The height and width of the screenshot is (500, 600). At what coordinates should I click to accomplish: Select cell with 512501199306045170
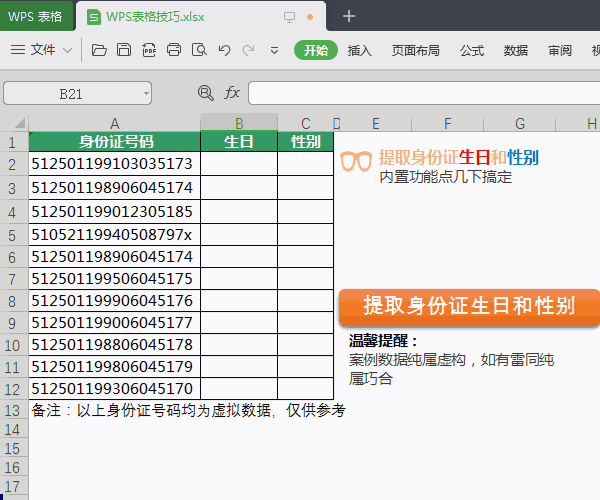115,389
